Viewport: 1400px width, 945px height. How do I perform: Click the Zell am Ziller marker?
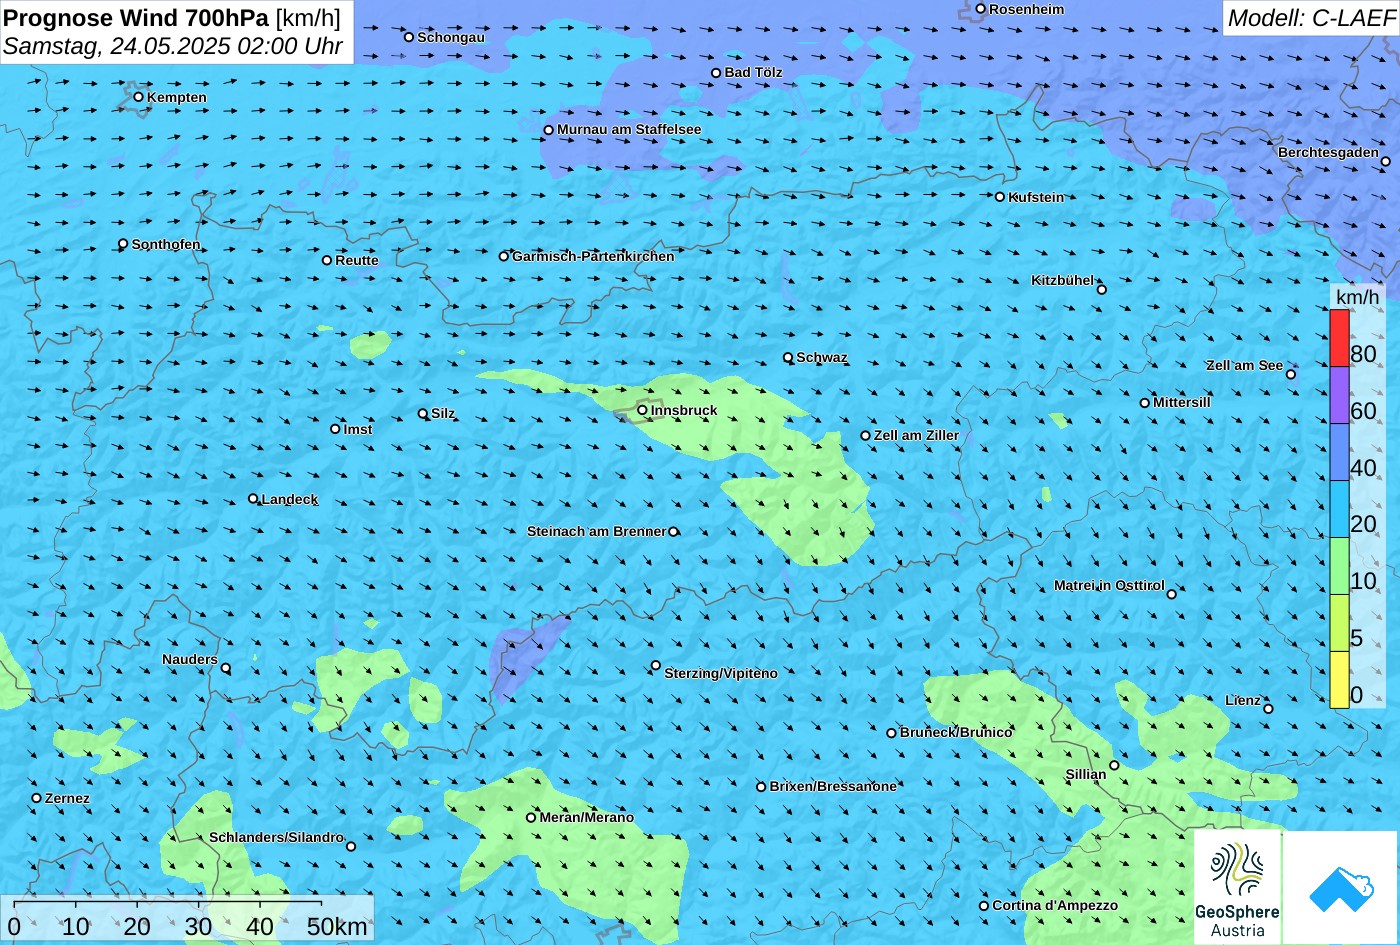(865, 436)
